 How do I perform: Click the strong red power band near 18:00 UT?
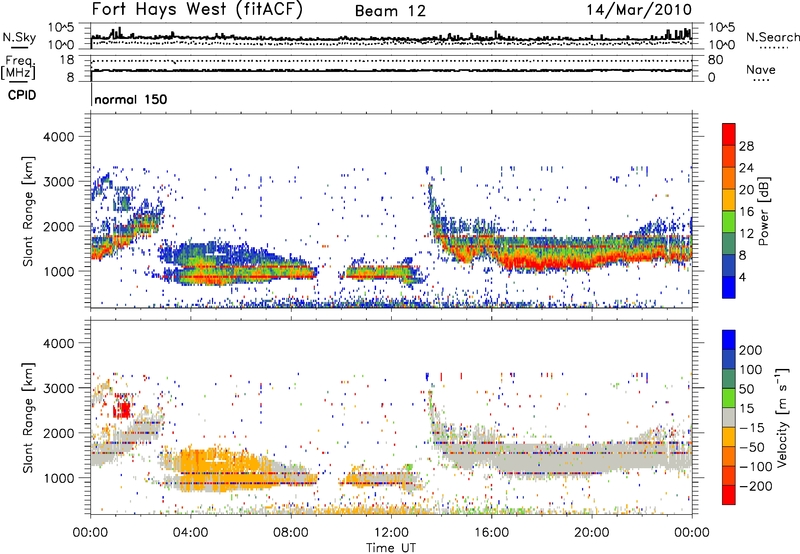pos(546,262)
